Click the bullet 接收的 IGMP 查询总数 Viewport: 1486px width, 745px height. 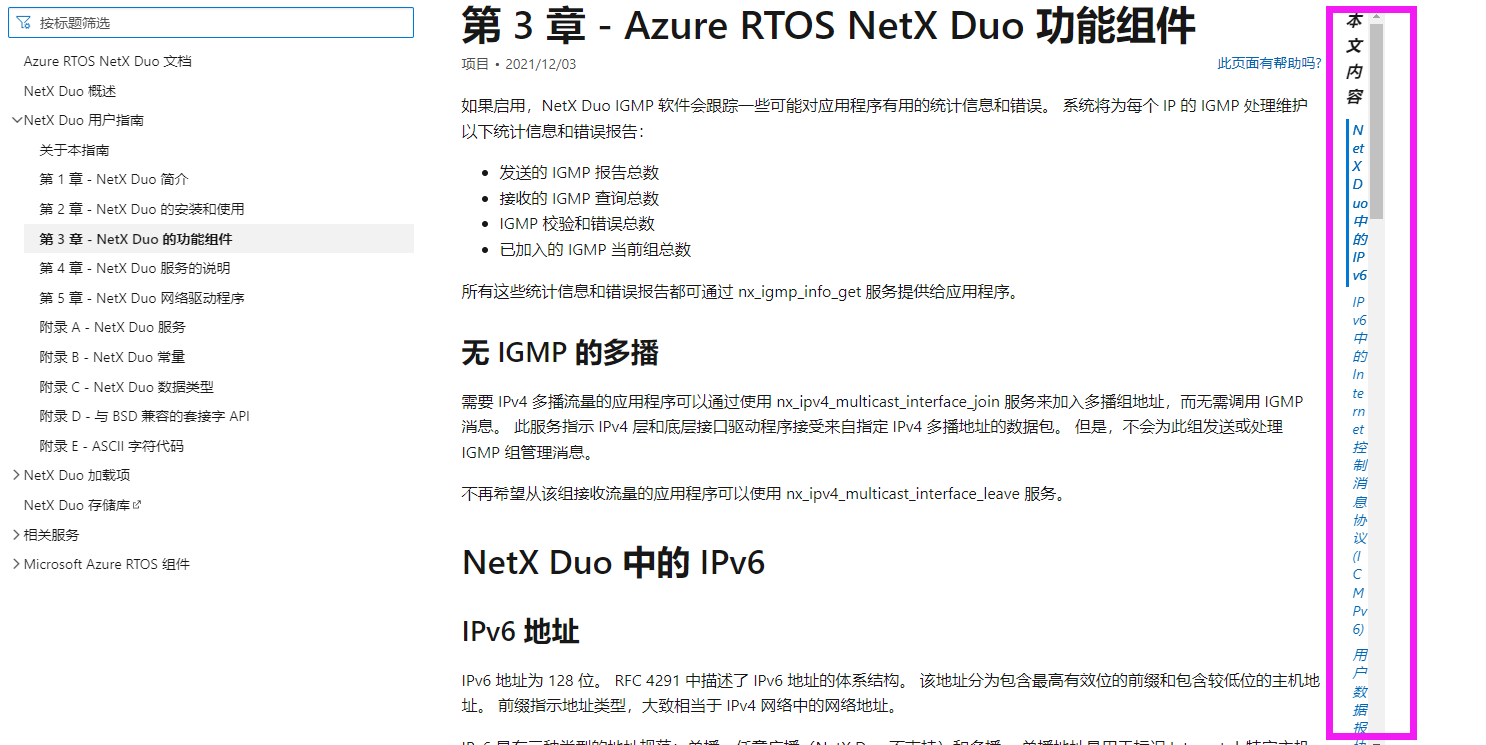coord(579,198)
